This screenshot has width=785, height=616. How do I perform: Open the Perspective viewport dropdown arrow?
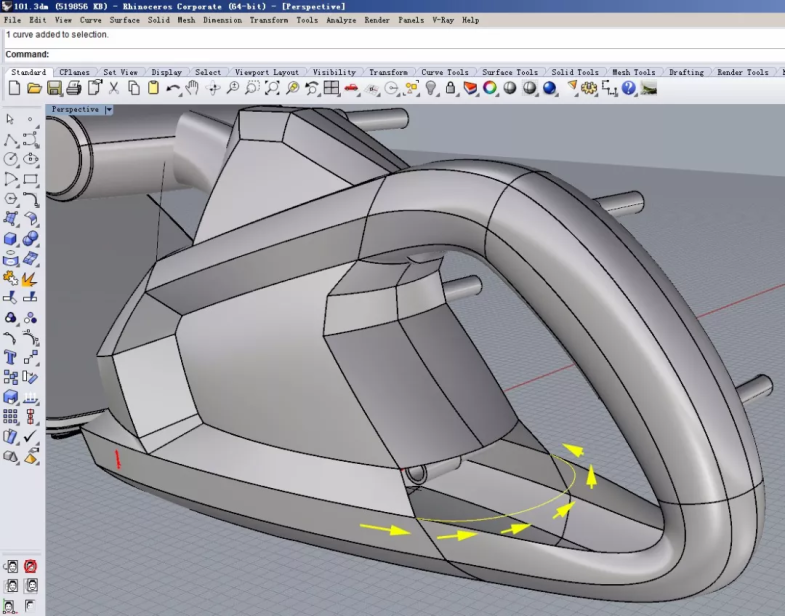pos(109,109)
